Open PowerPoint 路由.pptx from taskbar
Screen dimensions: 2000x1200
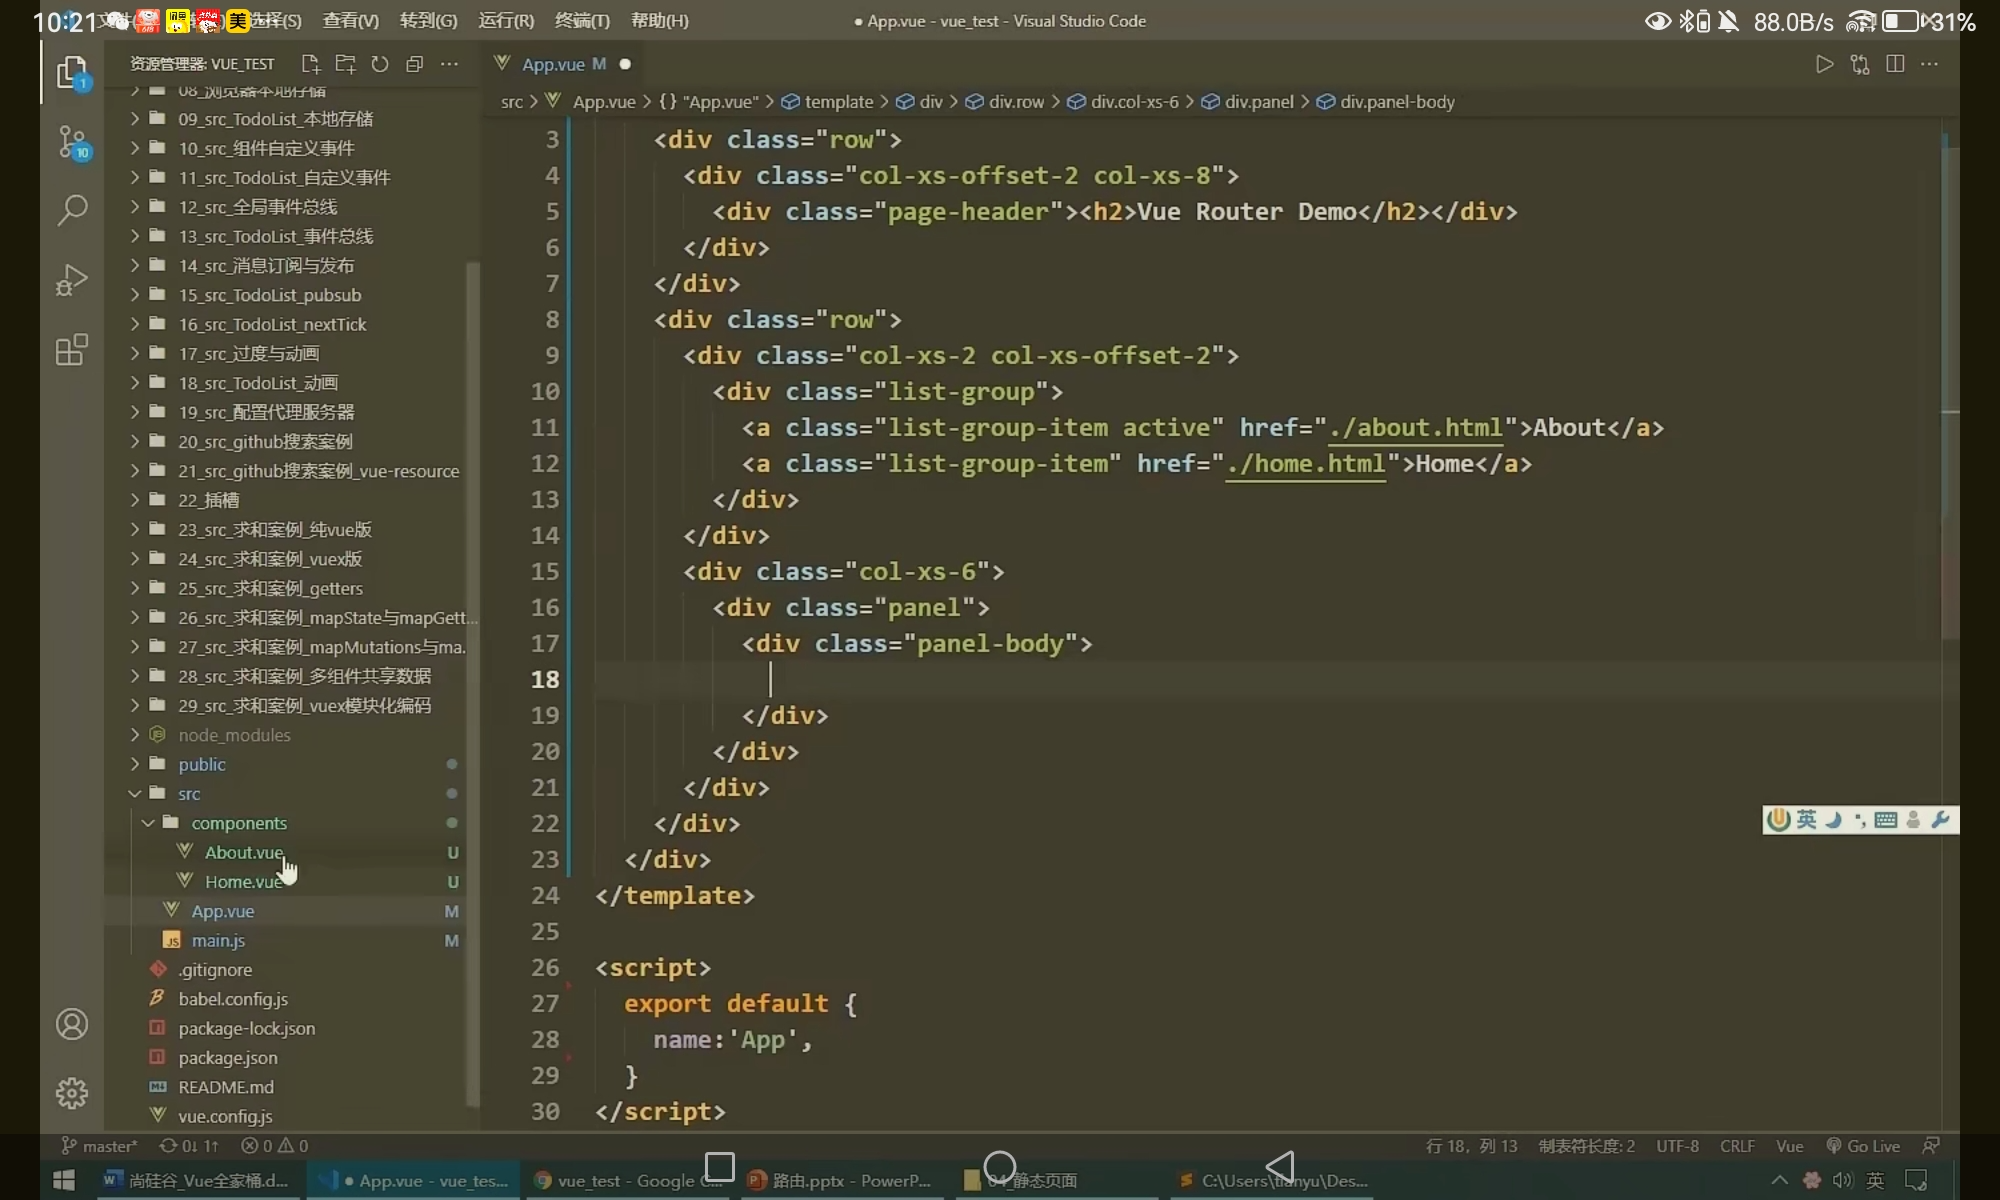click(x=840, y=1181)
